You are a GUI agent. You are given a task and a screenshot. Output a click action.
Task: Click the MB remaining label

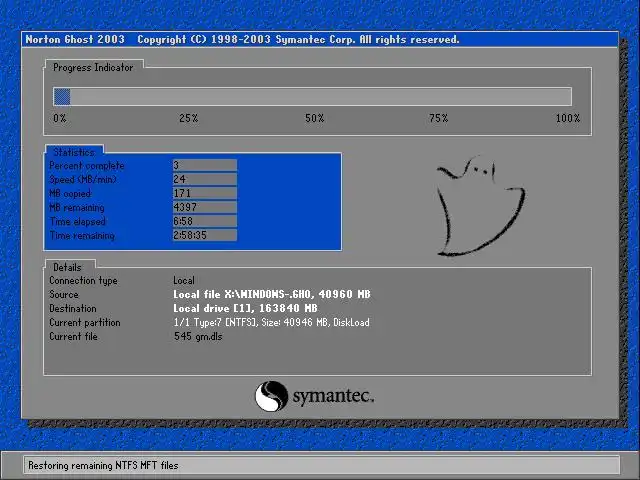point(77,207)
